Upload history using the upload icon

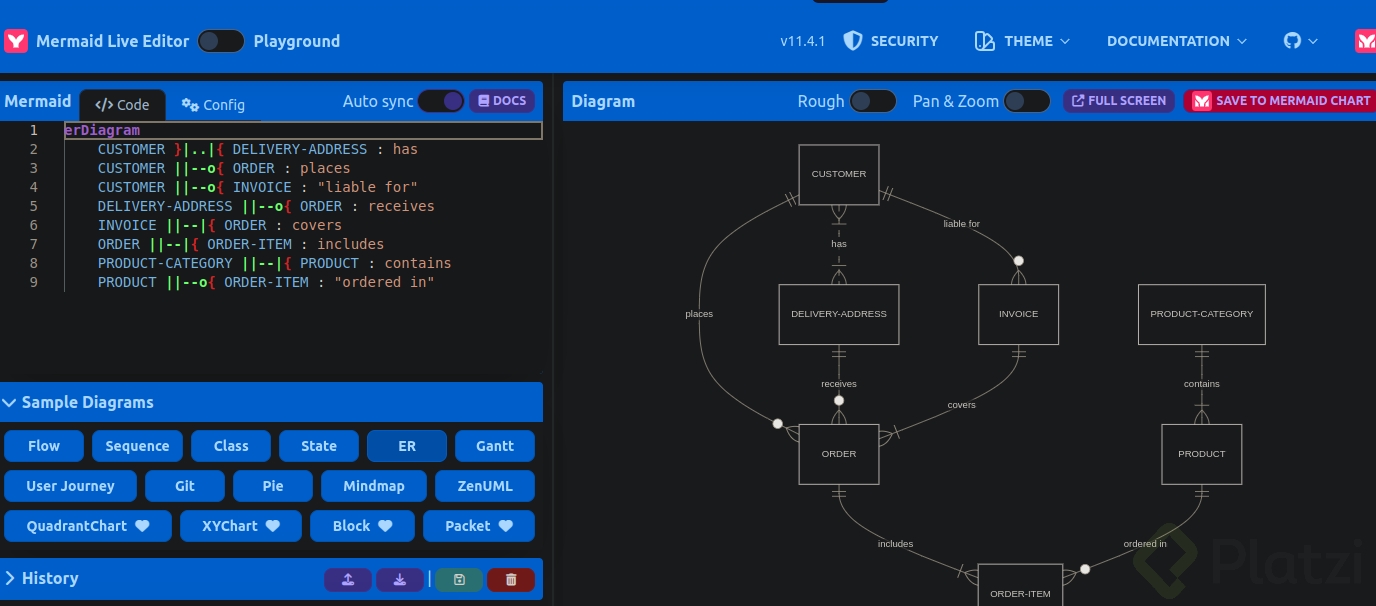point(348,579)
